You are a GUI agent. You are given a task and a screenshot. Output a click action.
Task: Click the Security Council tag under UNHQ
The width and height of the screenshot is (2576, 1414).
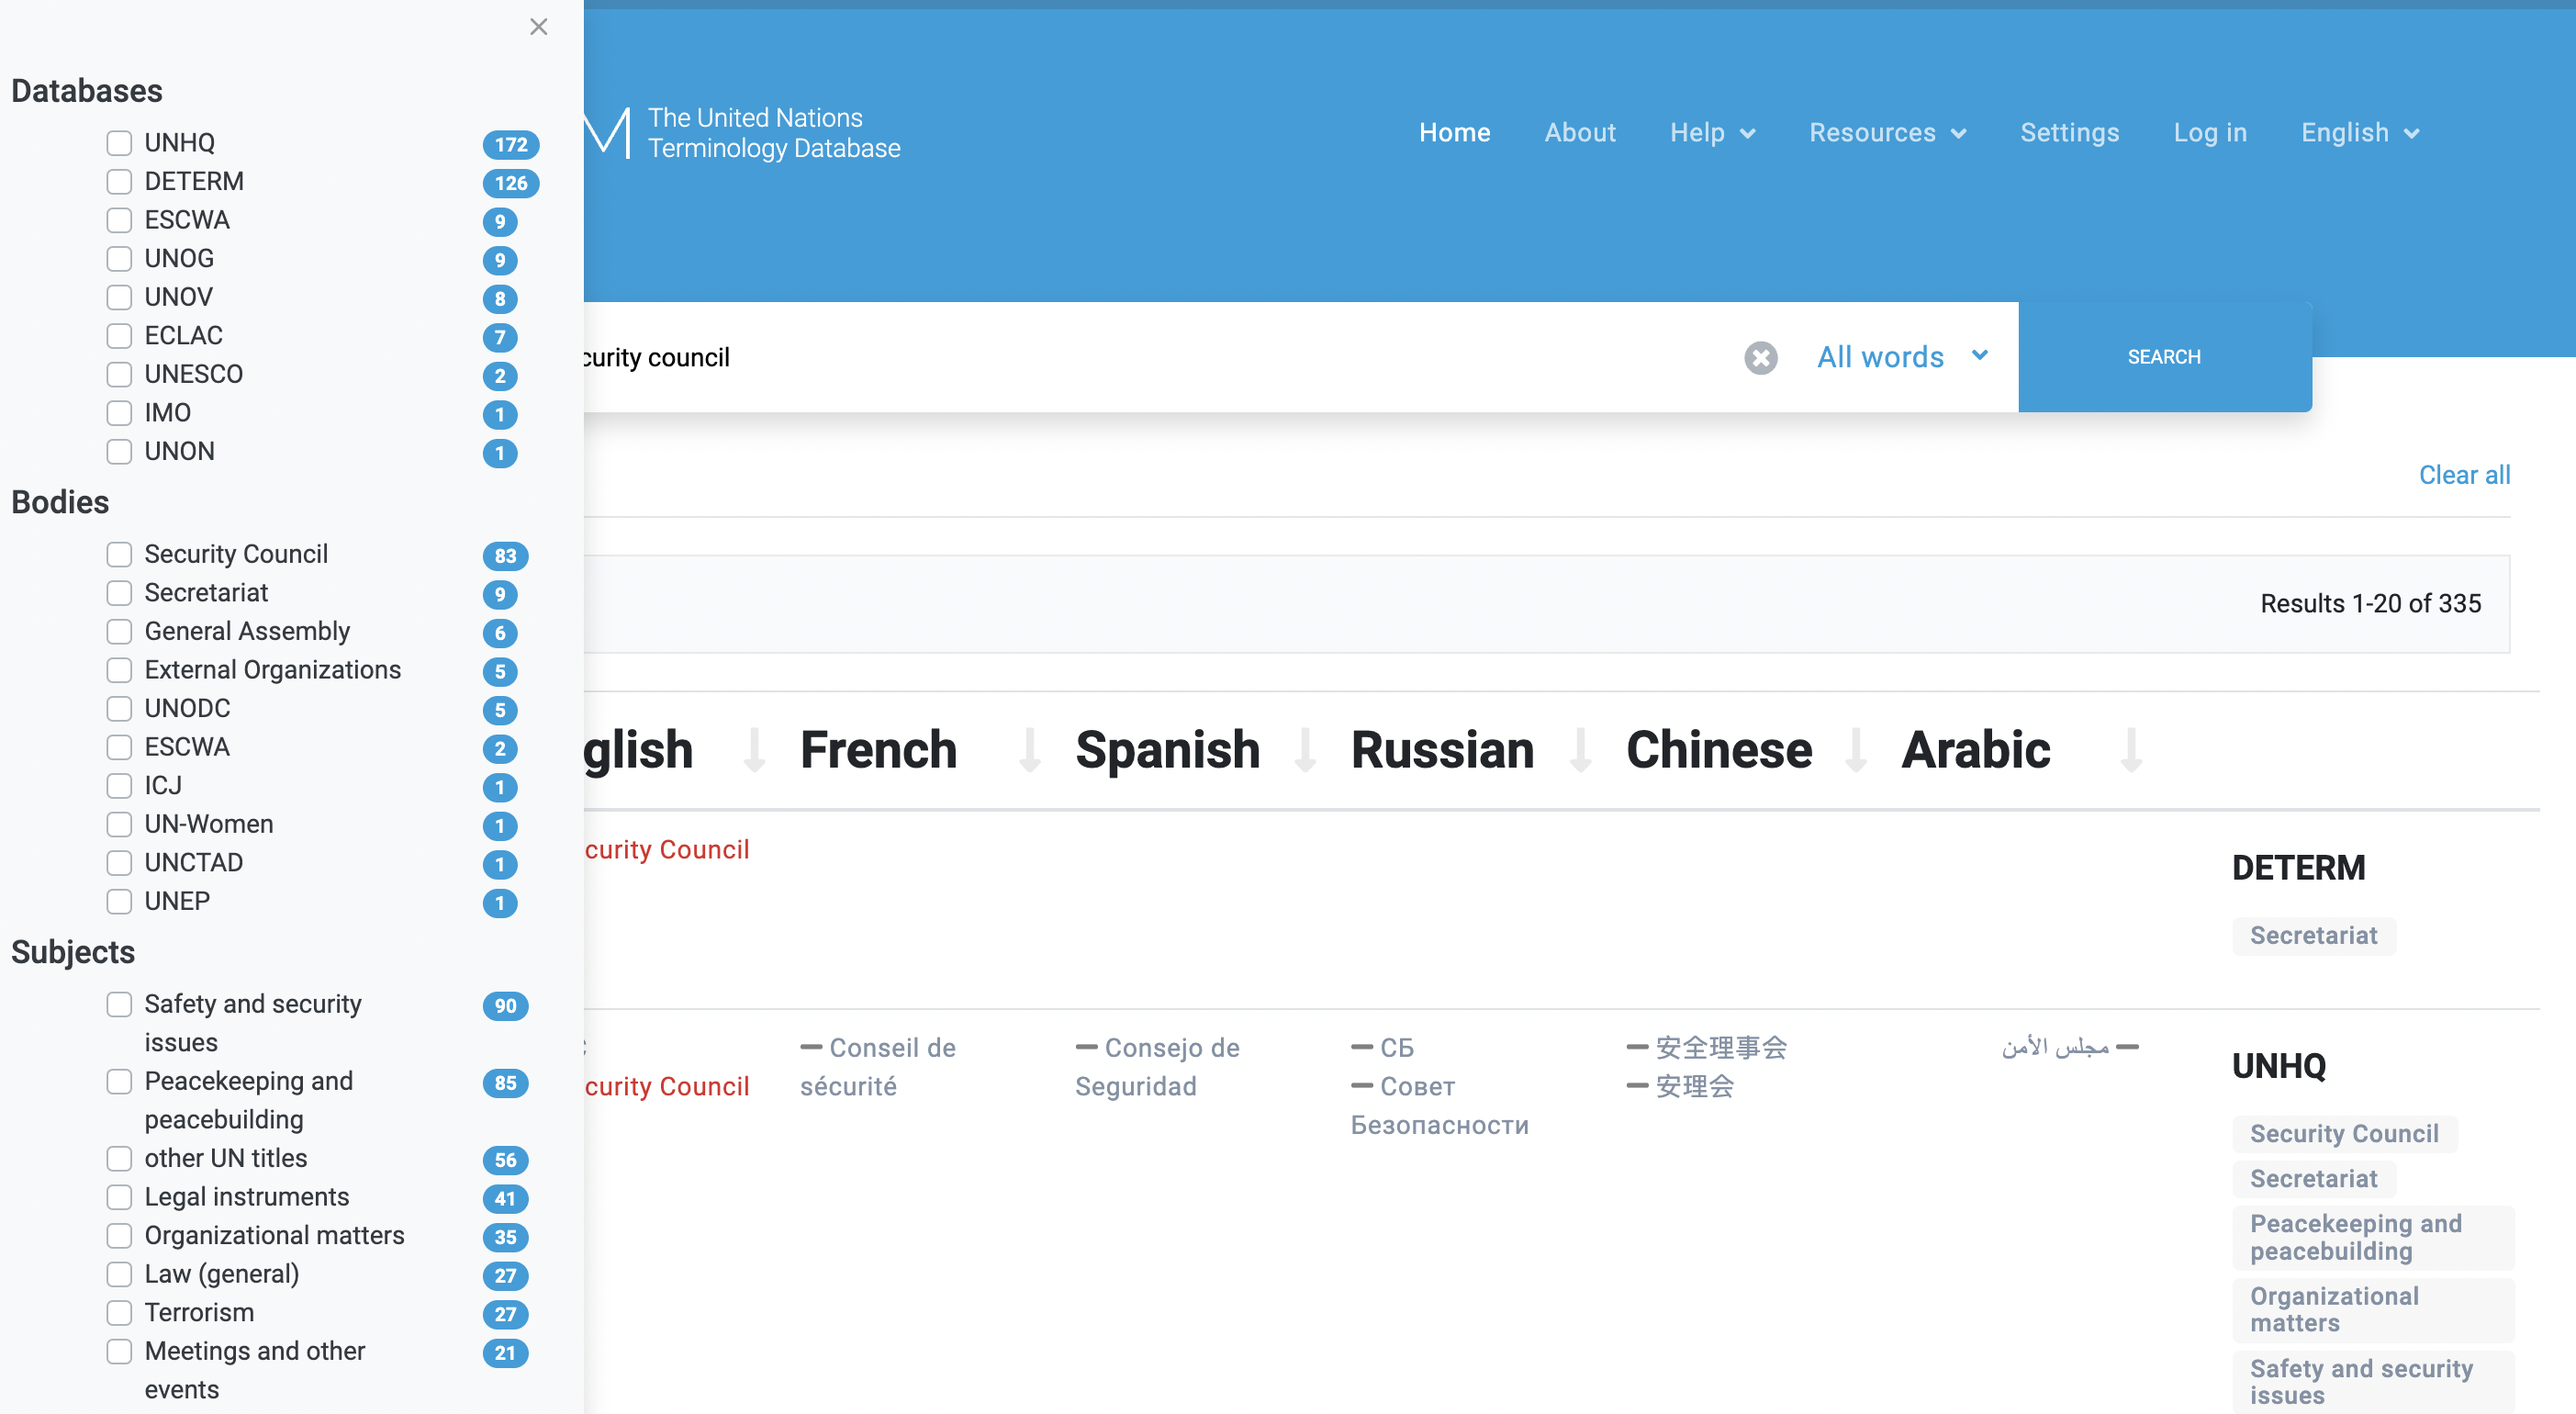(x=2344, y=1134)
